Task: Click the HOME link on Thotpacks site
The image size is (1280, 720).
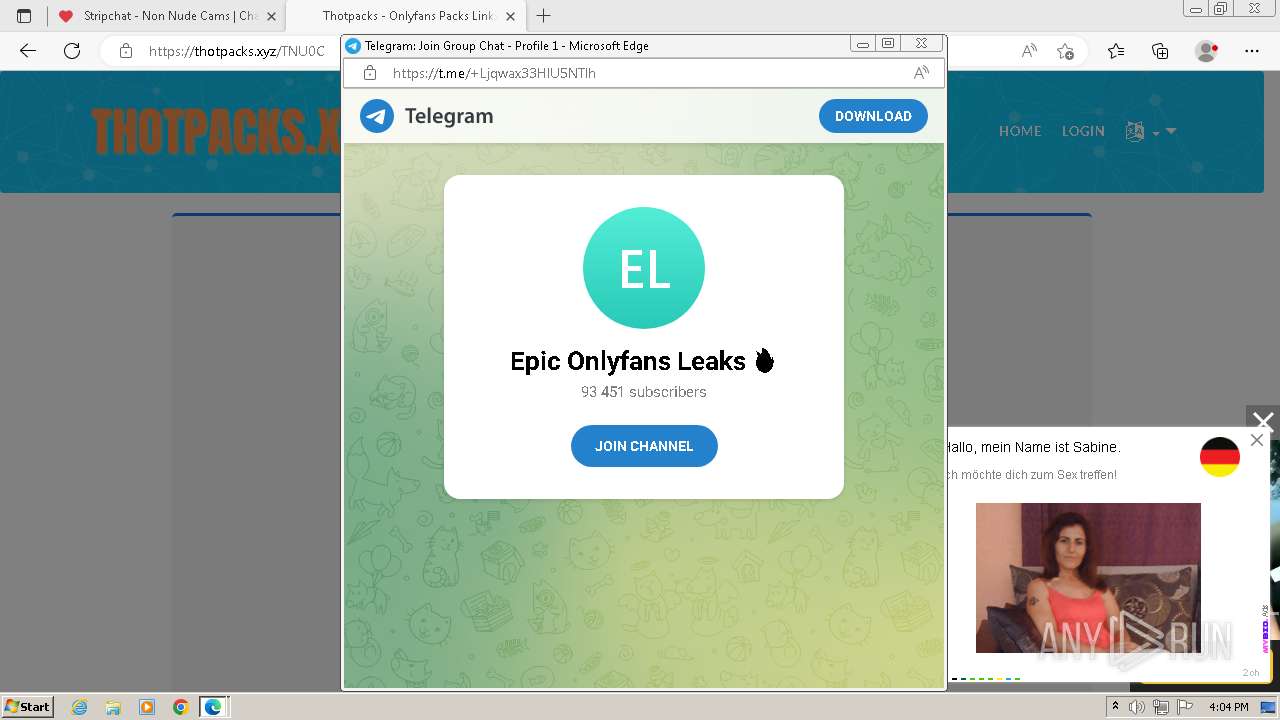Action: [x=1020, y=131]
